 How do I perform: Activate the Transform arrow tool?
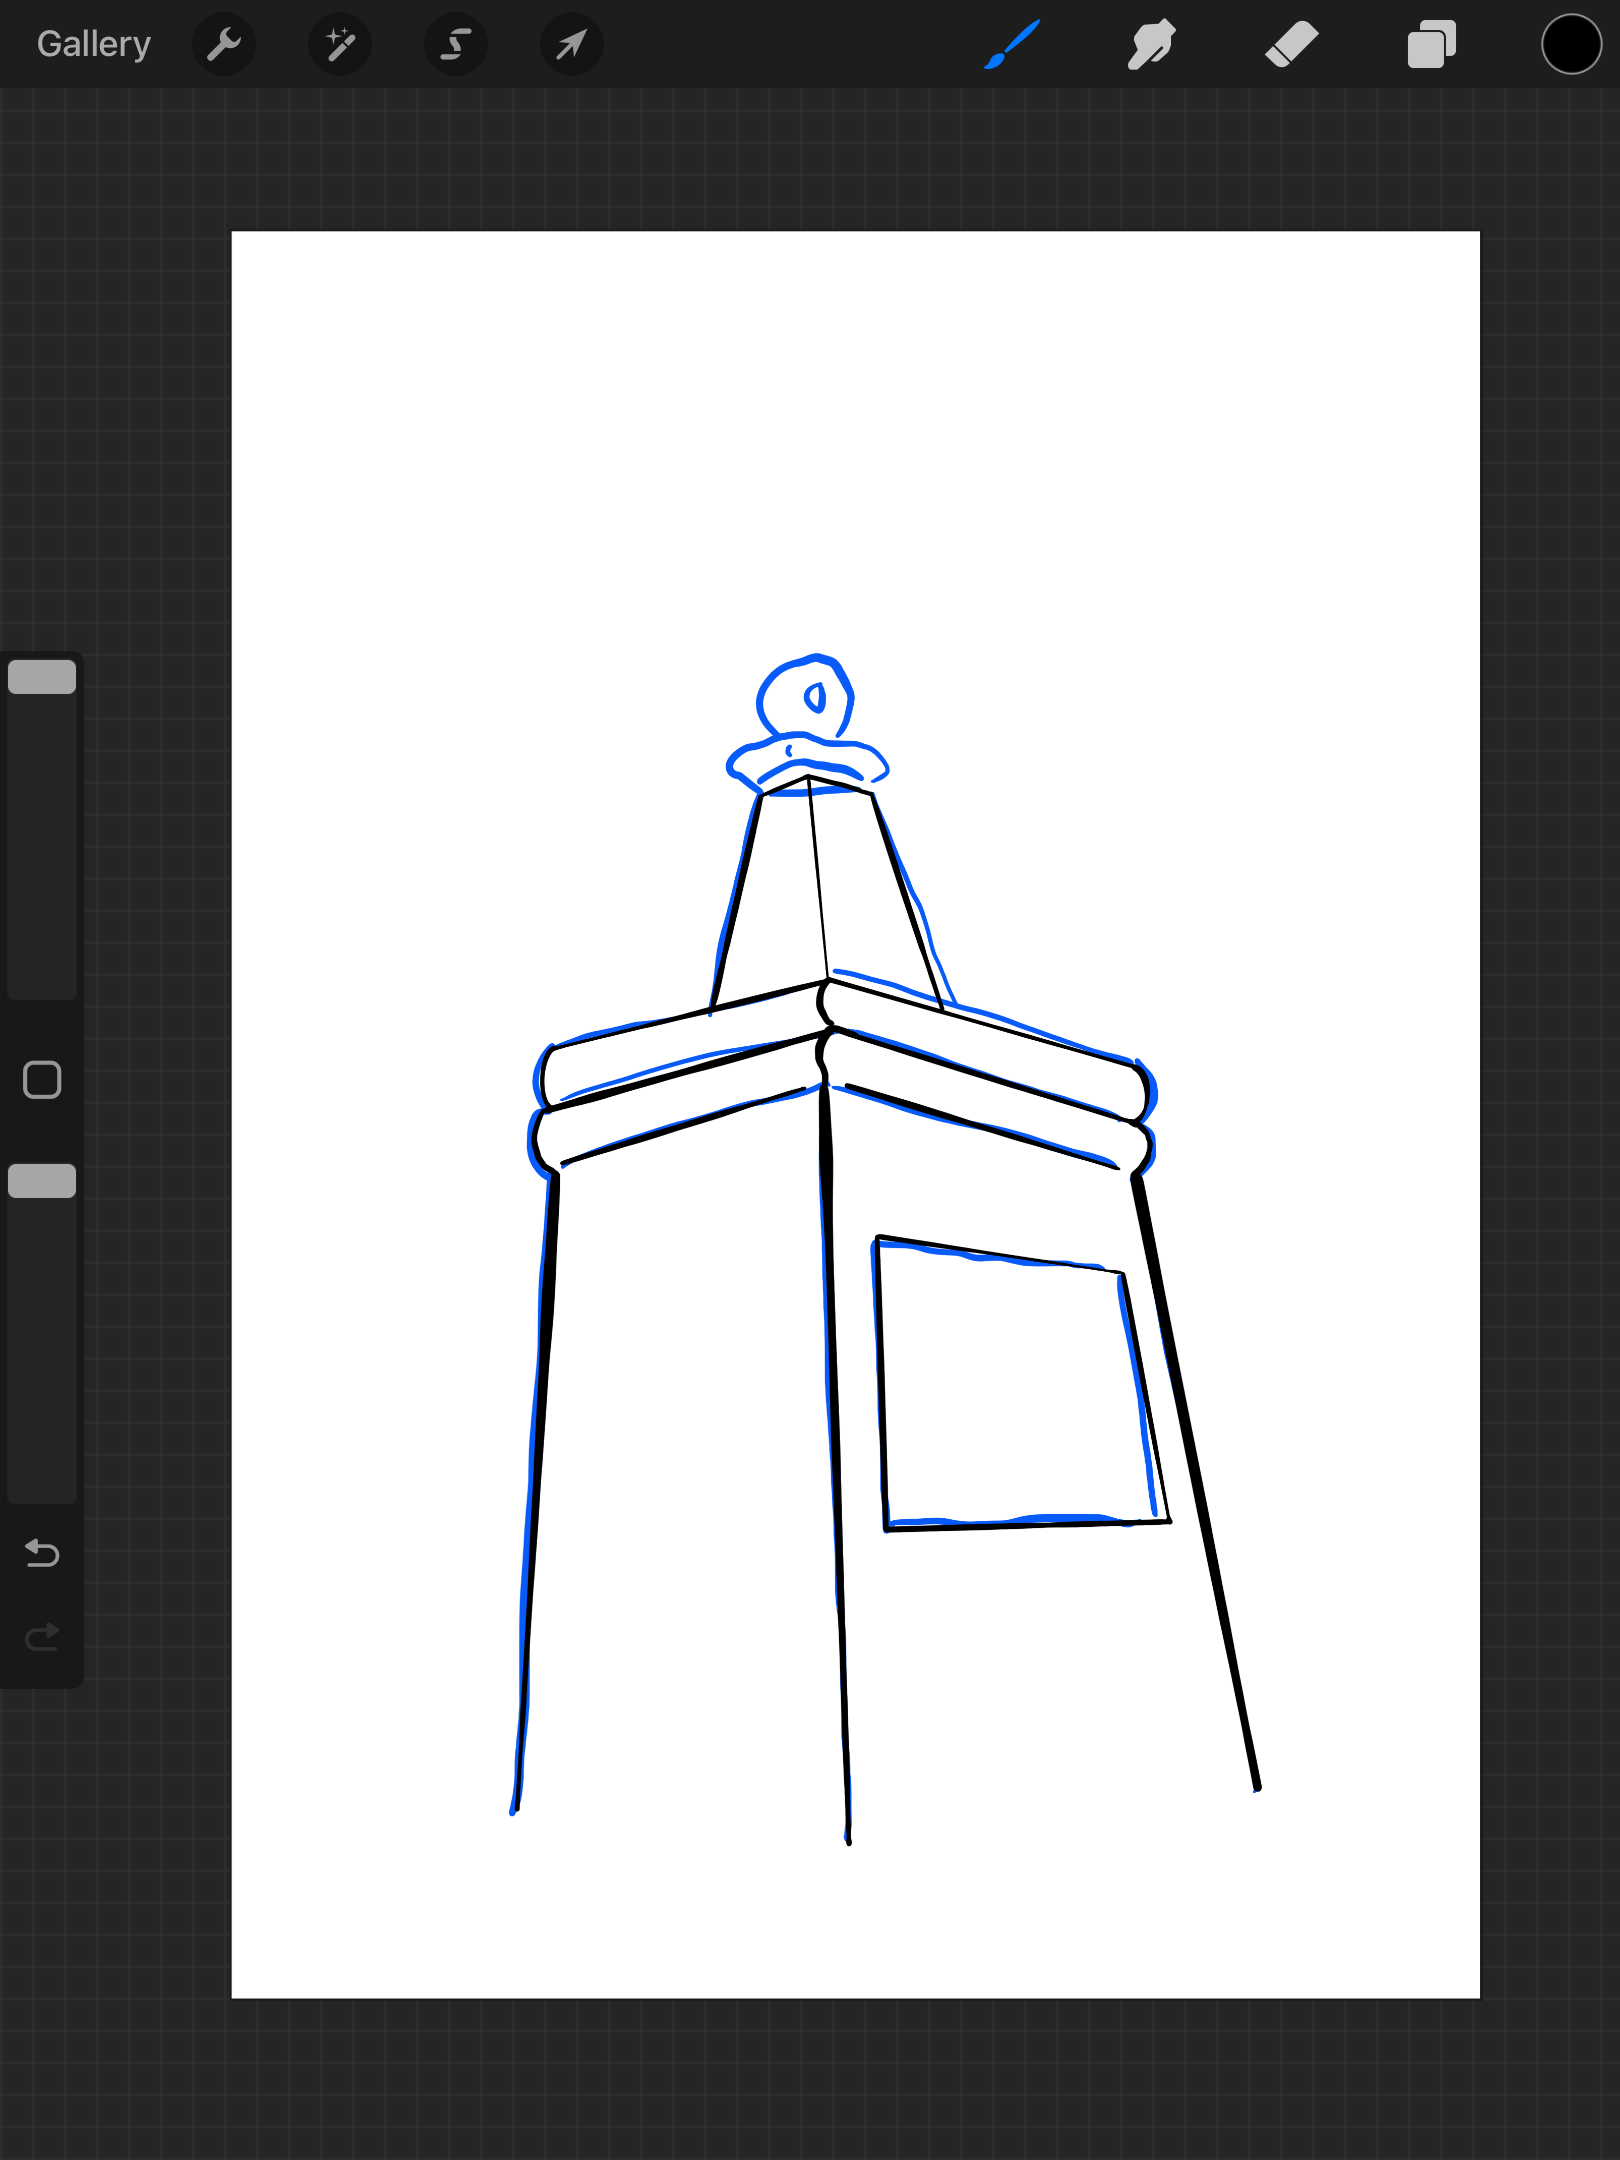click(x=571, y=44)
